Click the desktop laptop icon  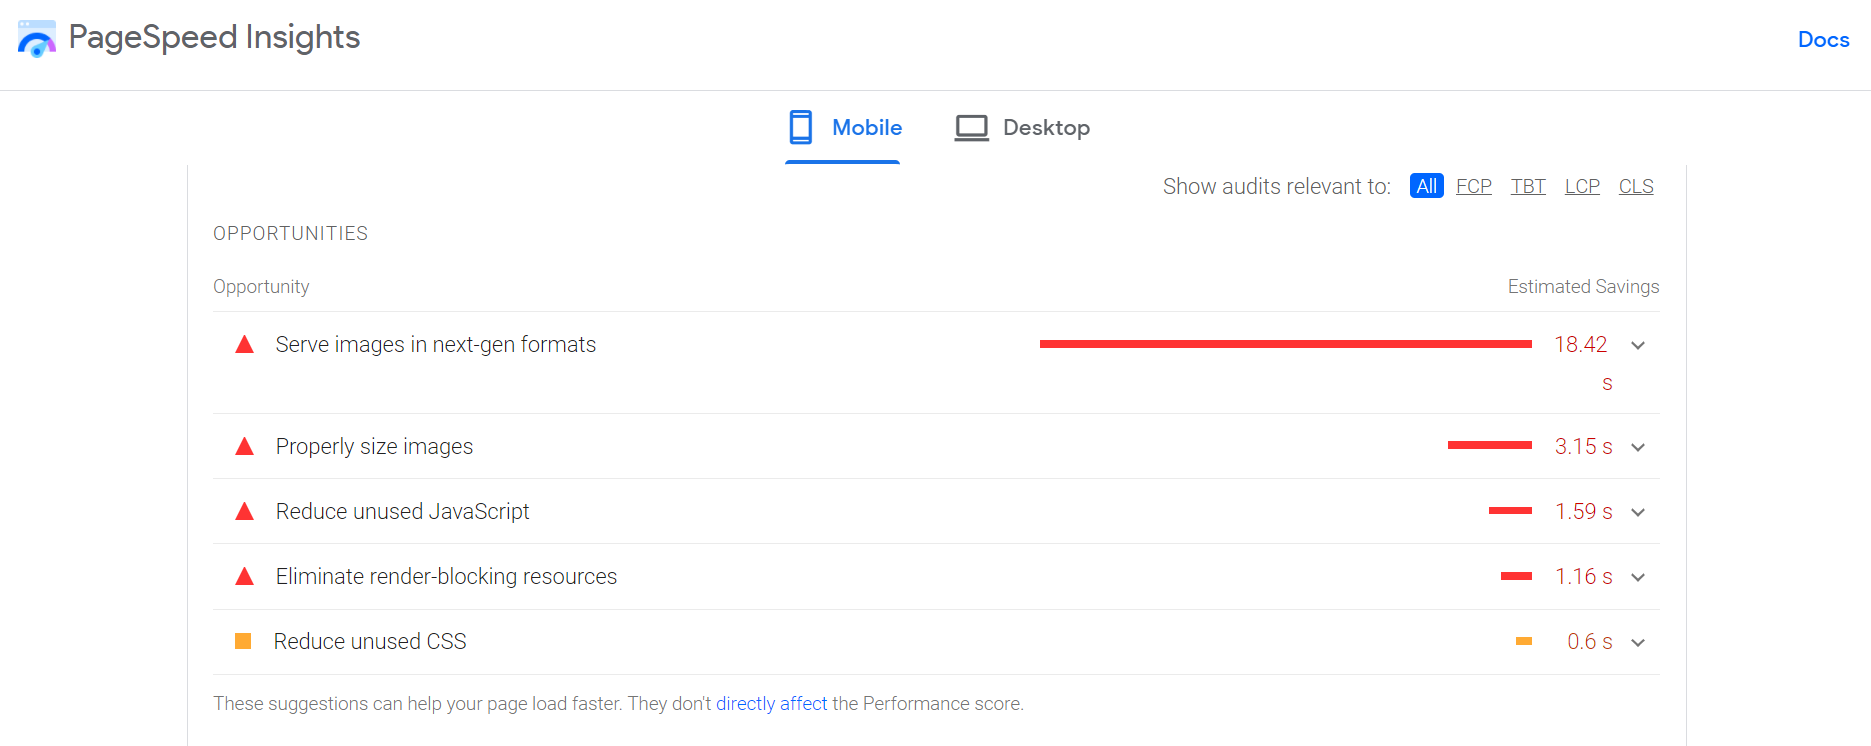click(x=971, y=128)
